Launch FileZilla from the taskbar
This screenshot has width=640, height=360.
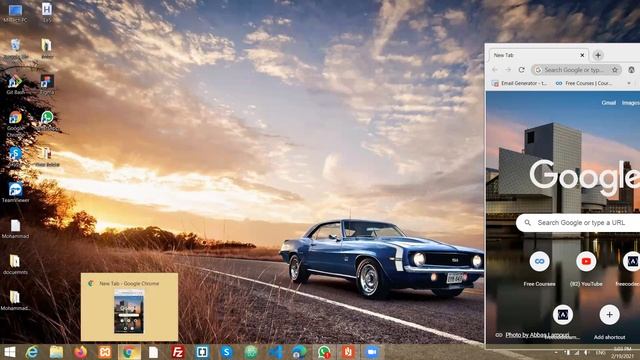tap(178, 352)
